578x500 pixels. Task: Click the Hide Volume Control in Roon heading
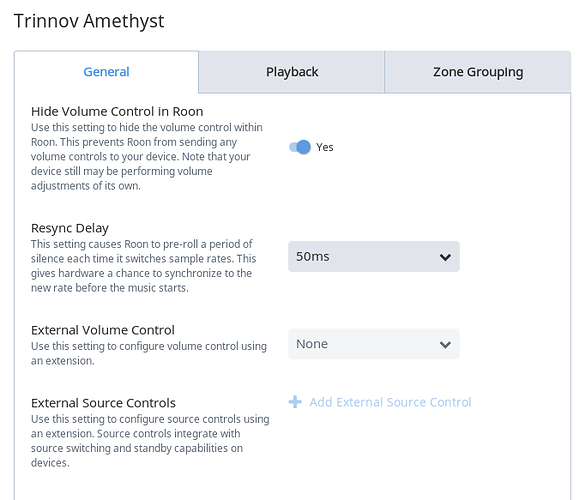click(x=117, y=111)
